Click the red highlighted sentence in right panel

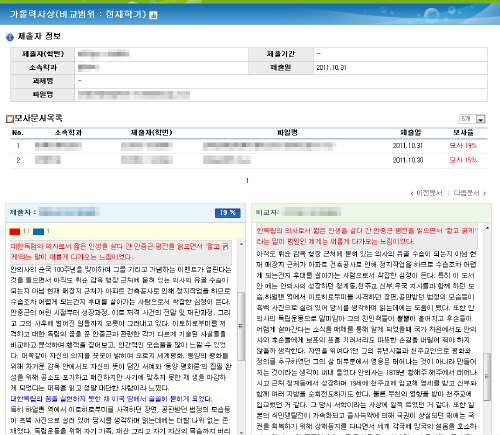click(367, 236)
